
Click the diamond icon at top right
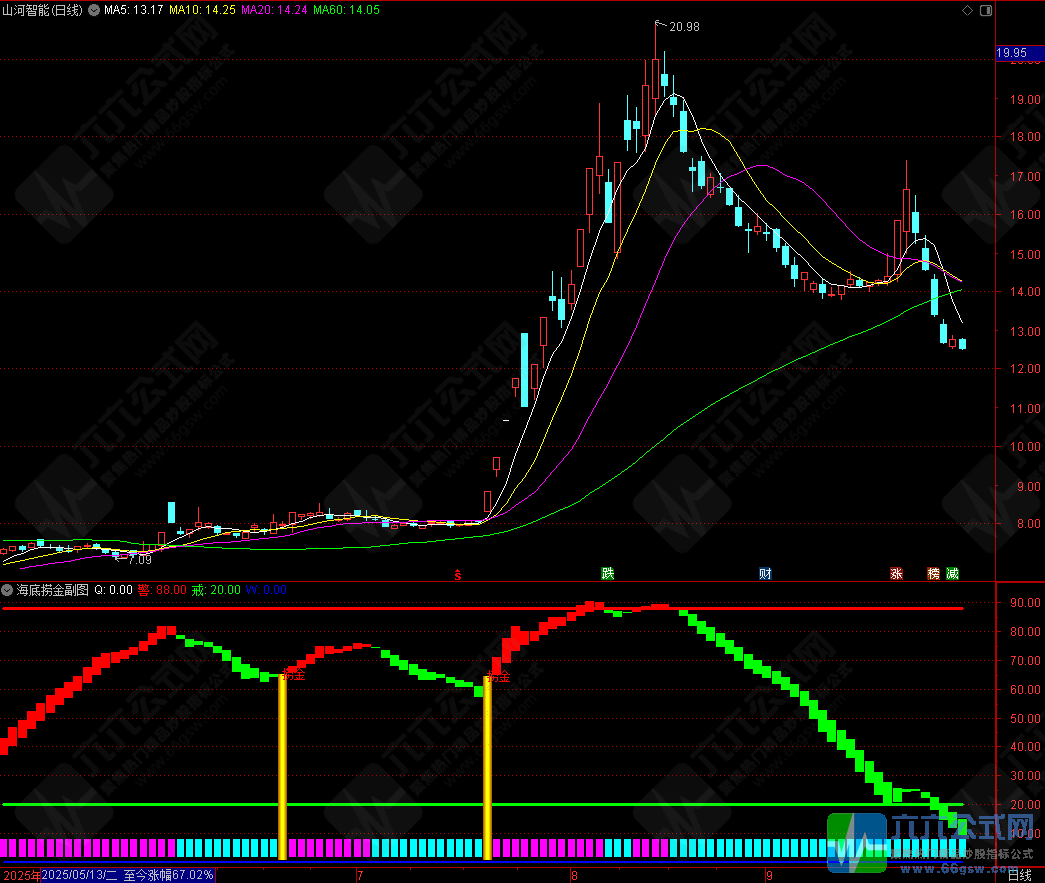pos(966,11)
